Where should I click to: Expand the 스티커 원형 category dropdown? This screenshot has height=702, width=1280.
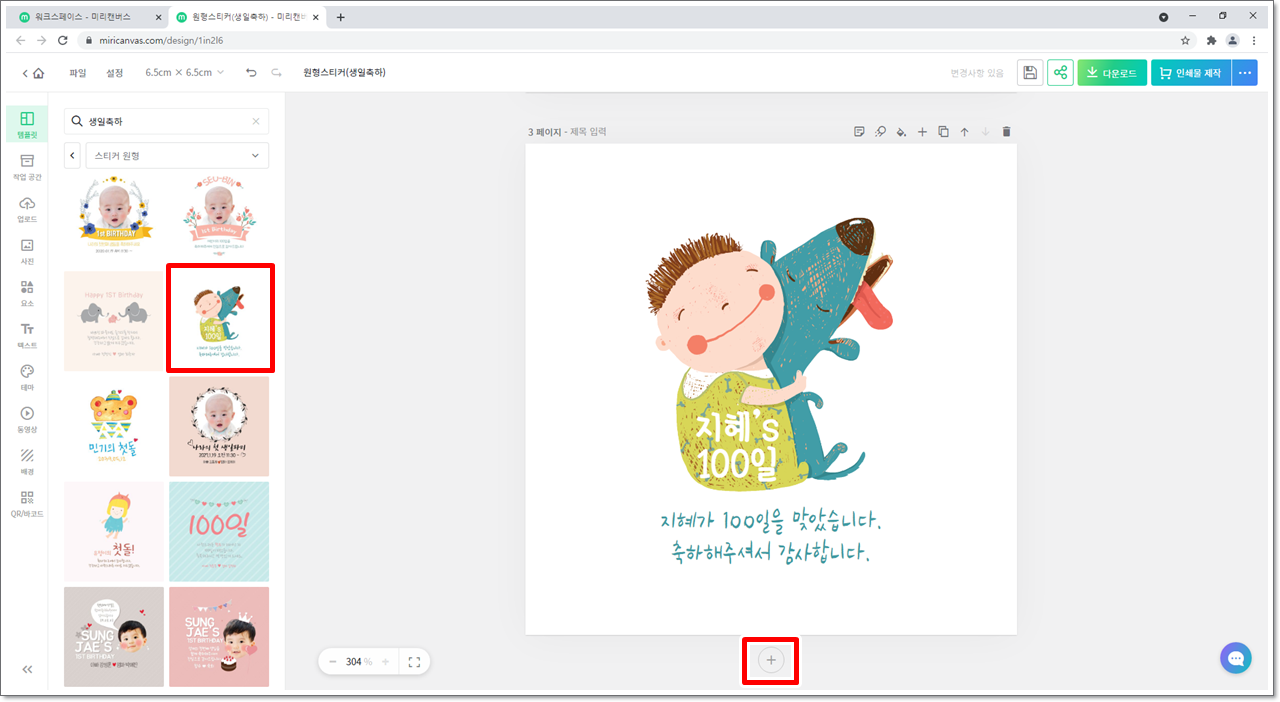click(177, 156)
